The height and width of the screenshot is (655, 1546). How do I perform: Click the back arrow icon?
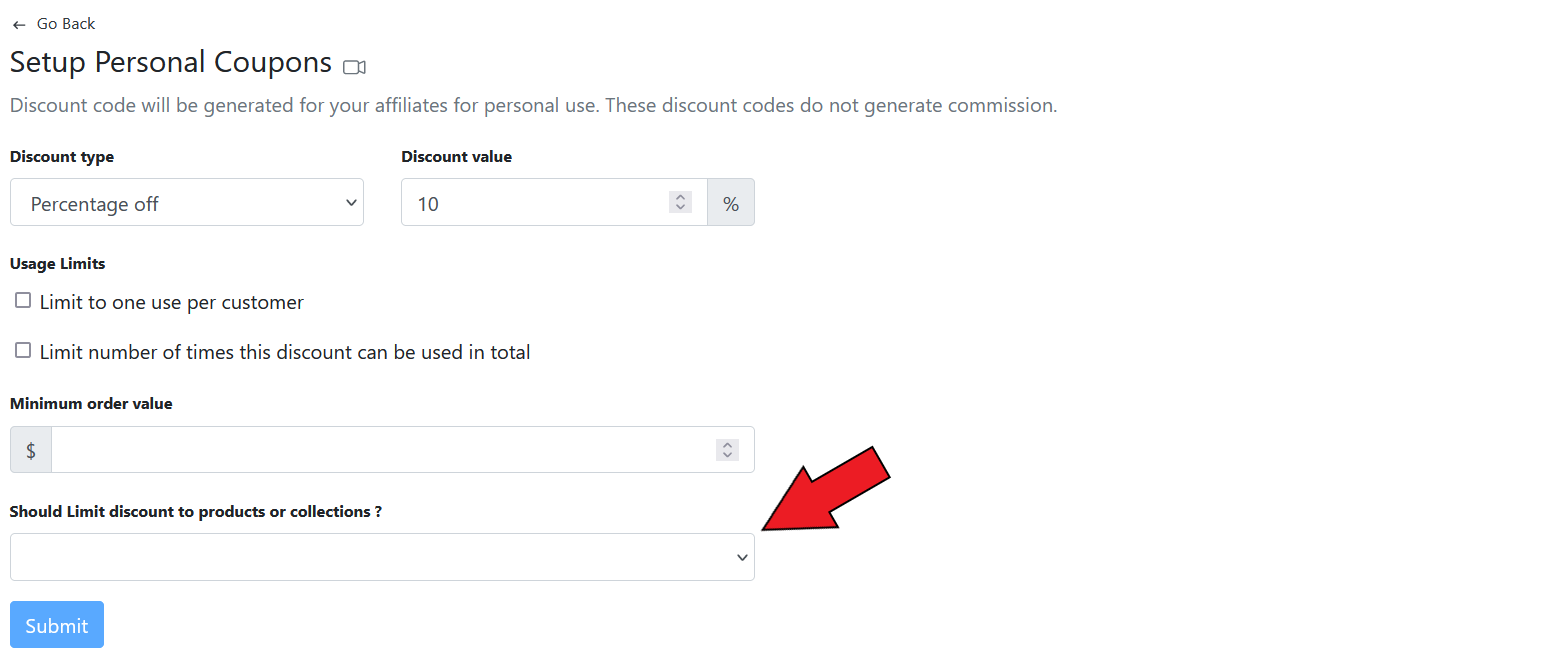18,25
